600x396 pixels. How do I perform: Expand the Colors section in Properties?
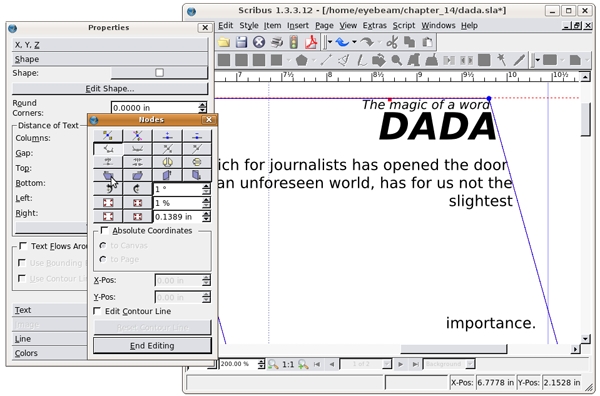tap(50, 353)
